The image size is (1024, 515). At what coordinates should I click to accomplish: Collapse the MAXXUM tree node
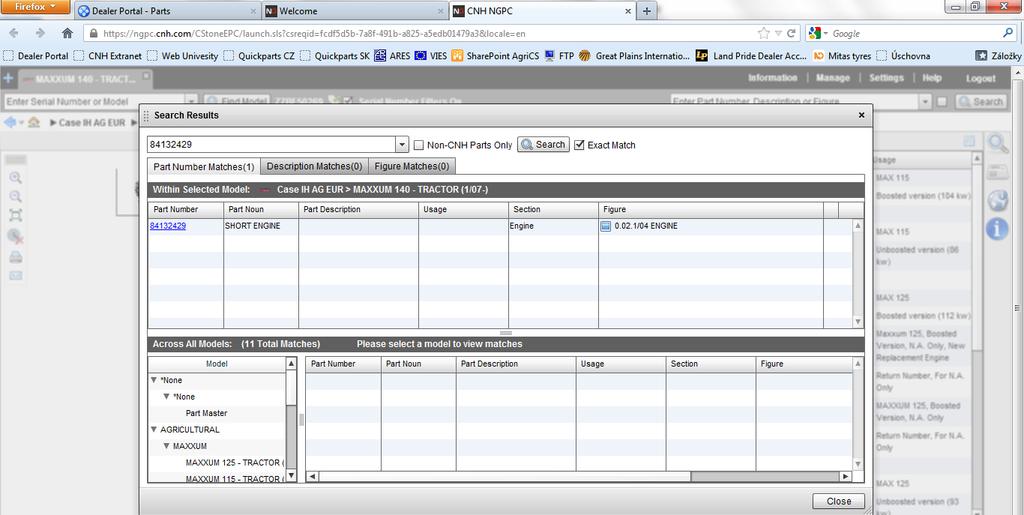coord(167,446)
